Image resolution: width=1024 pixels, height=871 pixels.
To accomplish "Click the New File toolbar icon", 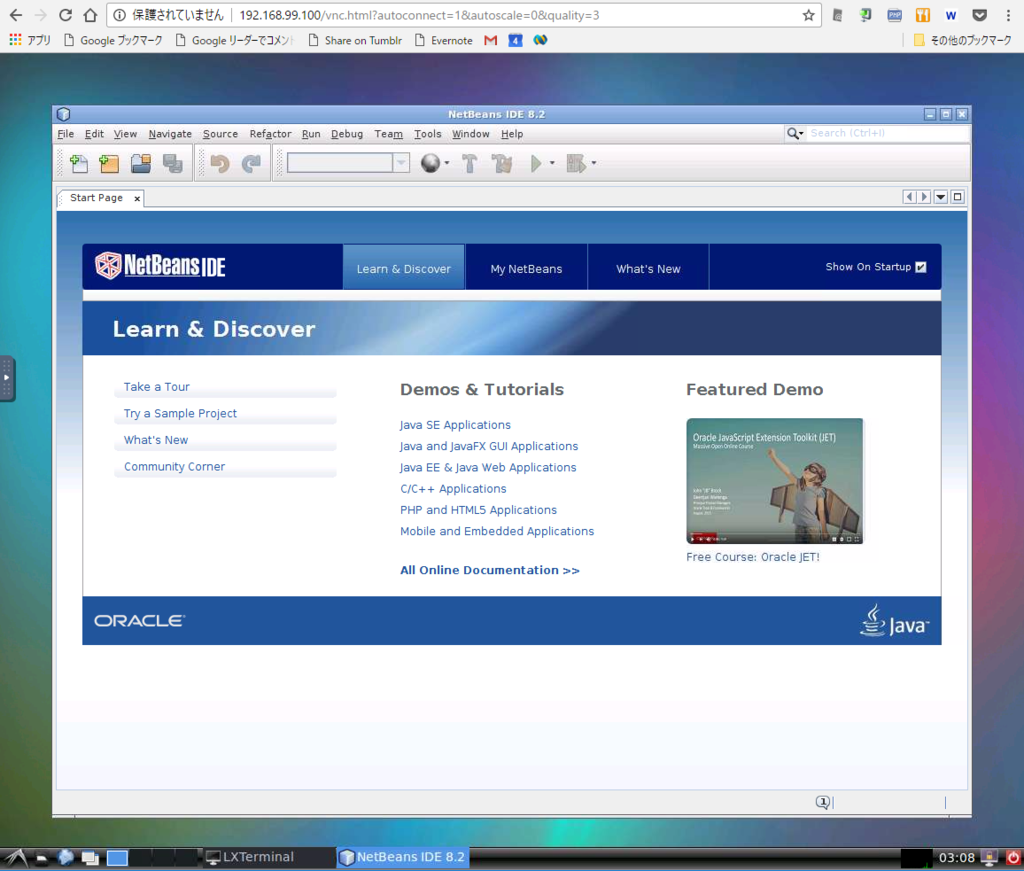I will click(x=78, y=163).
